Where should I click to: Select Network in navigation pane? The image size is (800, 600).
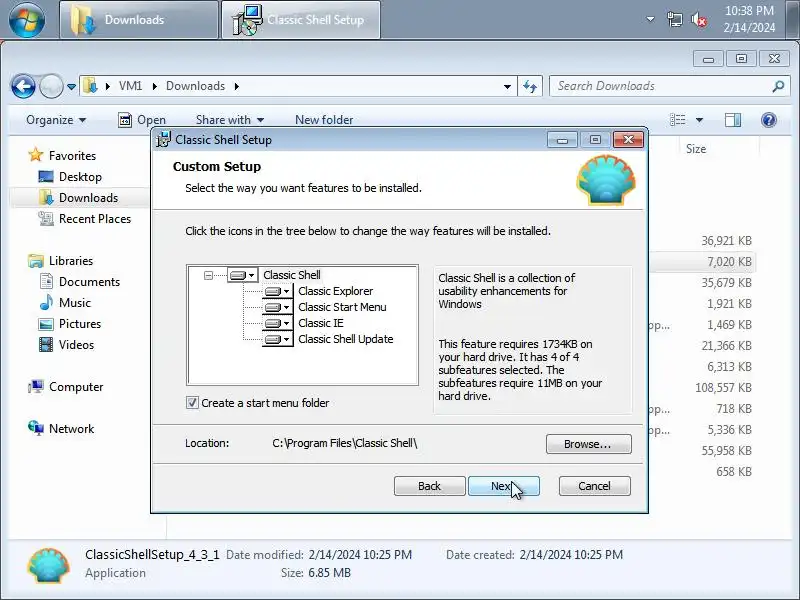71,429
